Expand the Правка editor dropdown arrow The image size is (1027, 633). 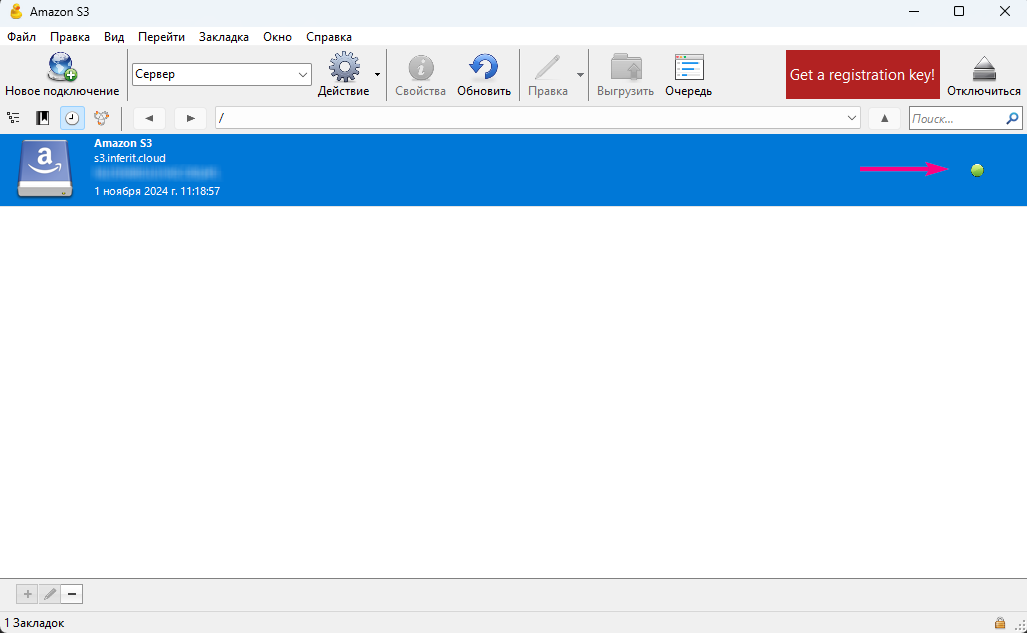click(580, 75)
